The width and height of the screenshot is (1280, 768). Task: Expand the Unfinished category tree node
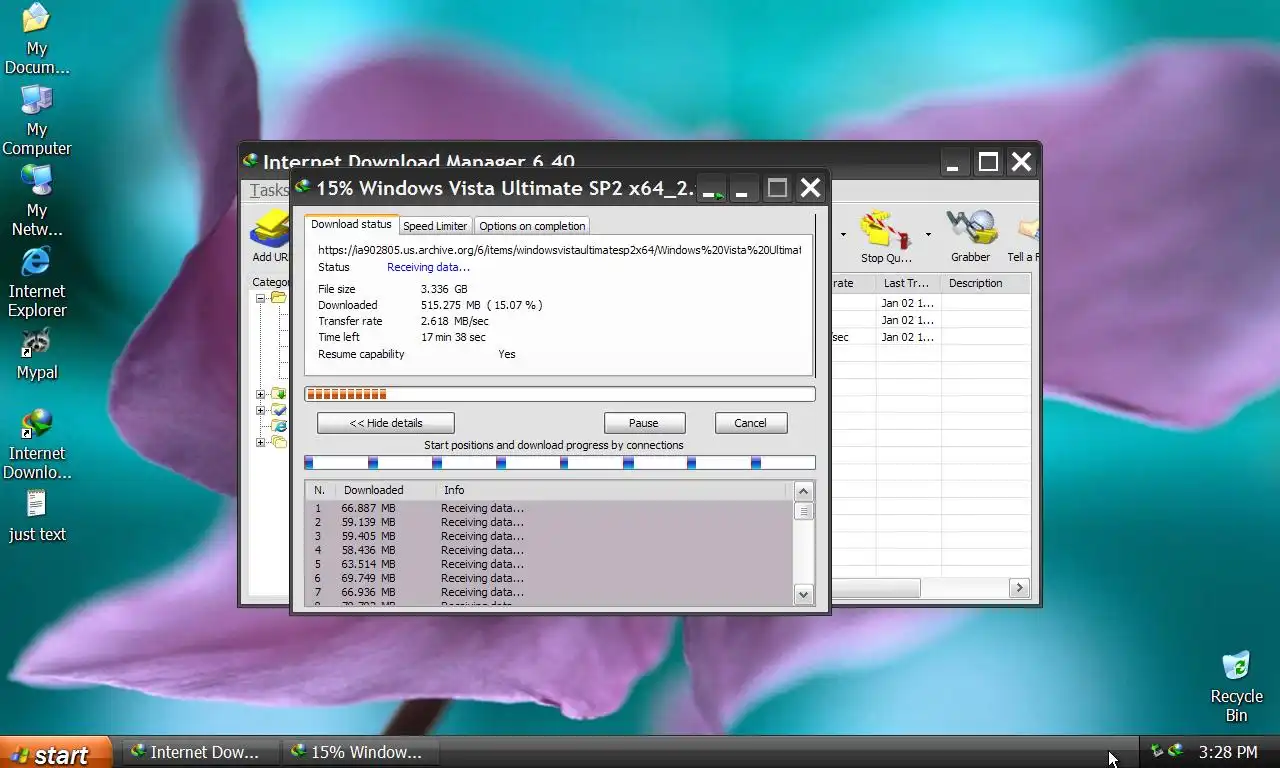tap(260, 394)
